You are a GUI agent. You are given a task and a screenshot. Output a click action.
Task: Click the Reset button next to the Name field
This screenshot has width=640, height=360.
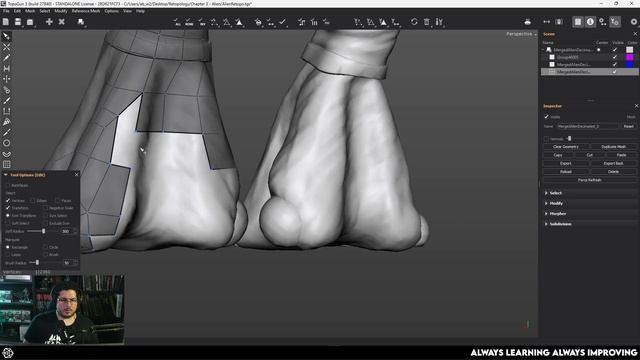pyautogui.click(x=629, y=126)
